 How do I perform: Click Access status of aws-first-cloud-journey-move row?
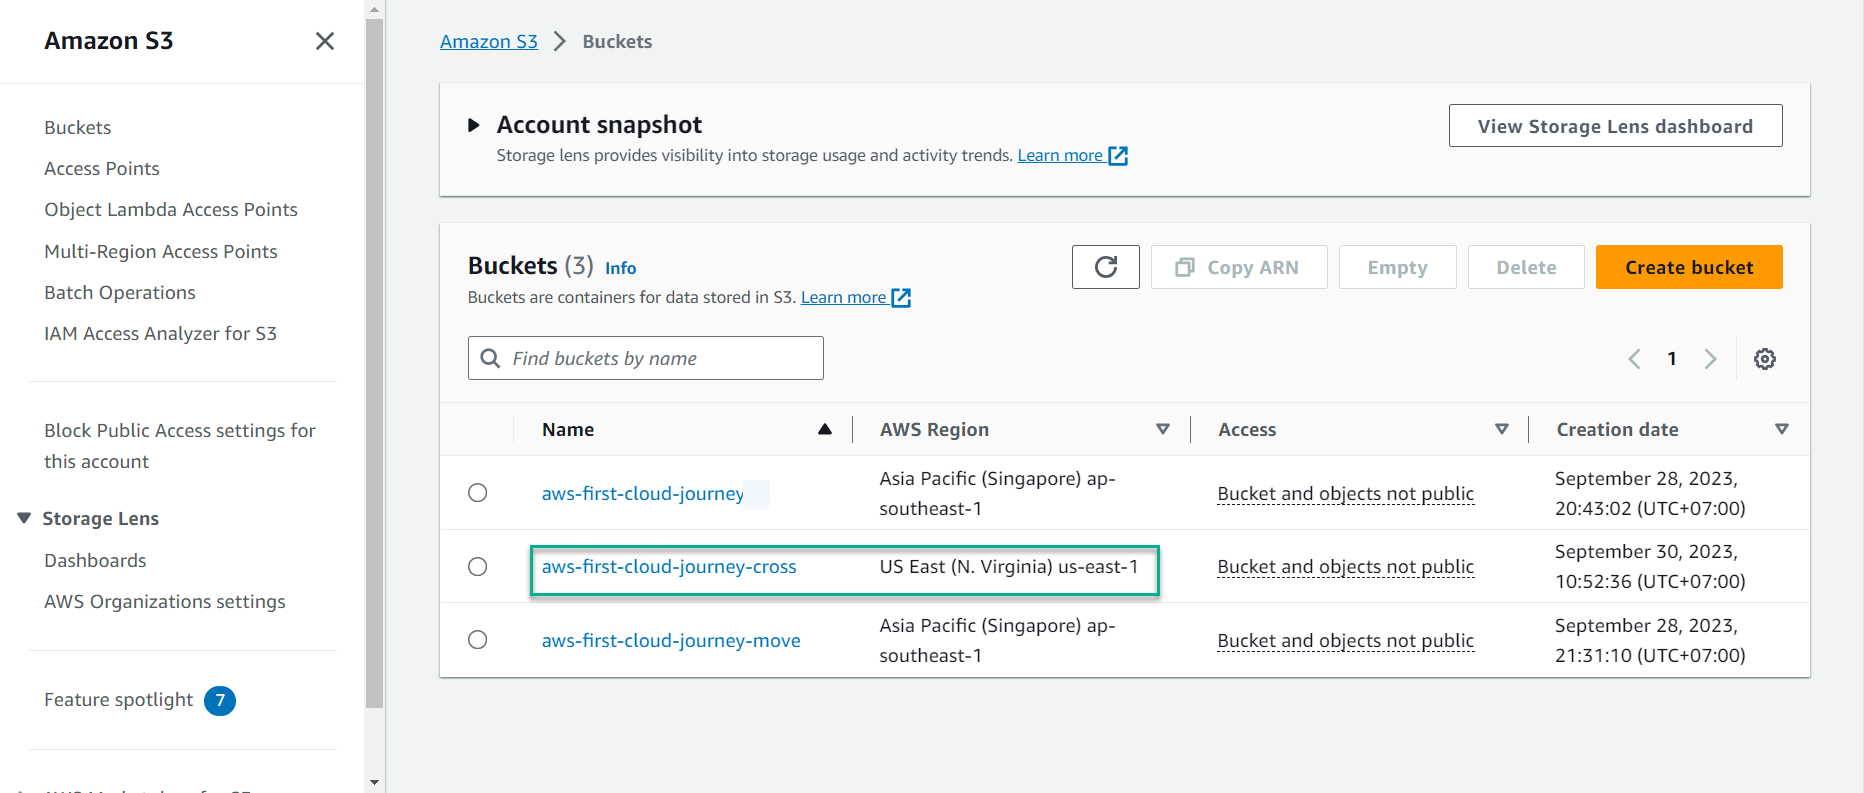click(x=1345, y=641)
